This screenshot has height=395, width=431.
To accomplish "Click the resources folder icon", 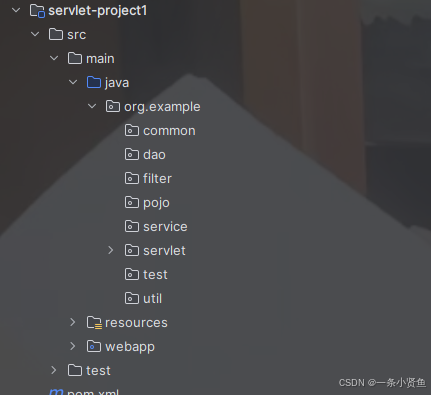I will (x=94, y=323).
